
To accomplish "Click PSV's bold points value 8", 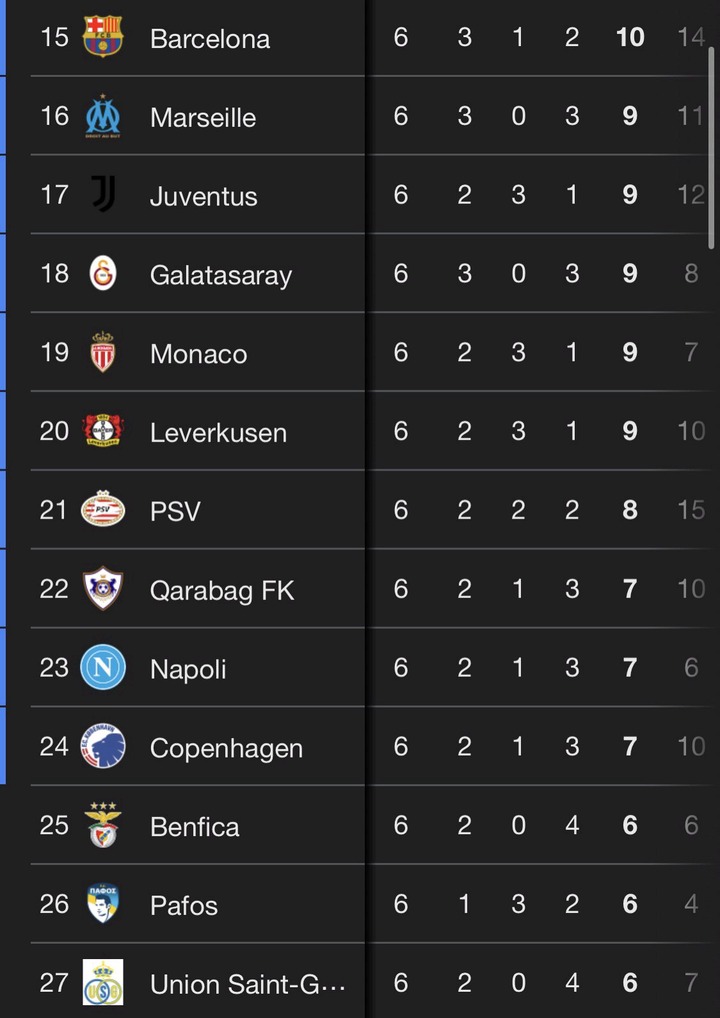I will (x=630, y=511).
